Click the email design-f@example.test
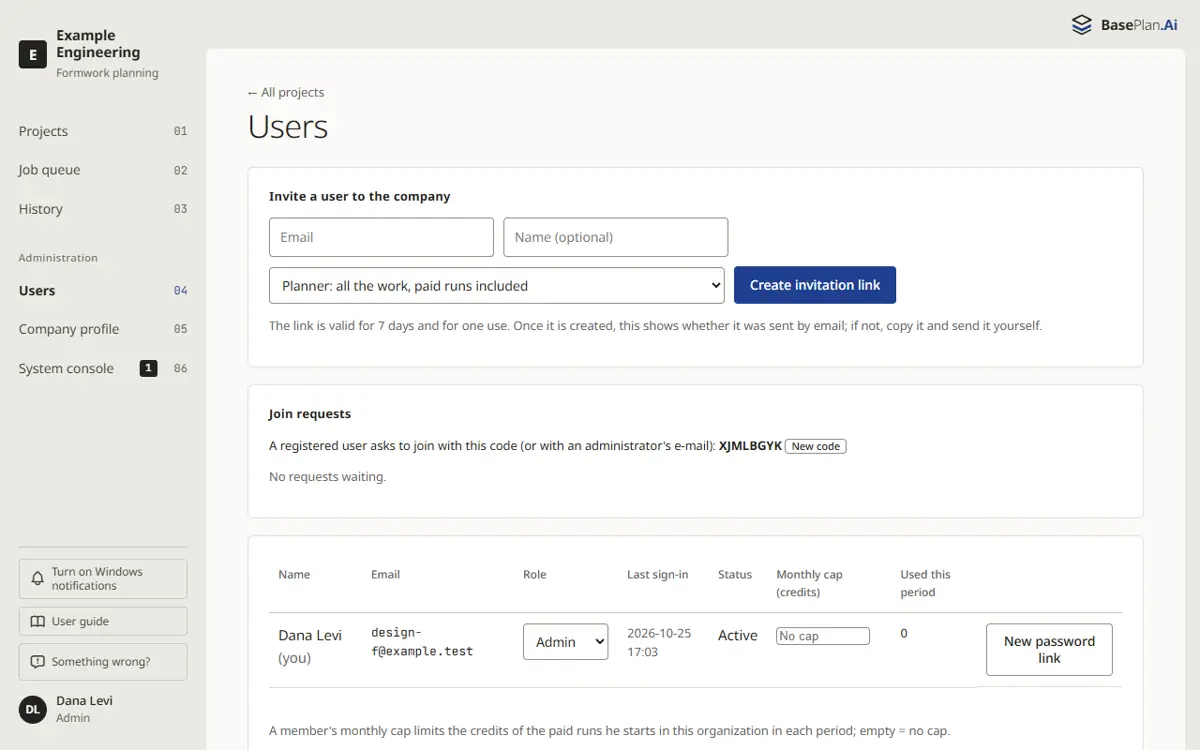This screenshot has height=750, width=1200. pos(422,642)
